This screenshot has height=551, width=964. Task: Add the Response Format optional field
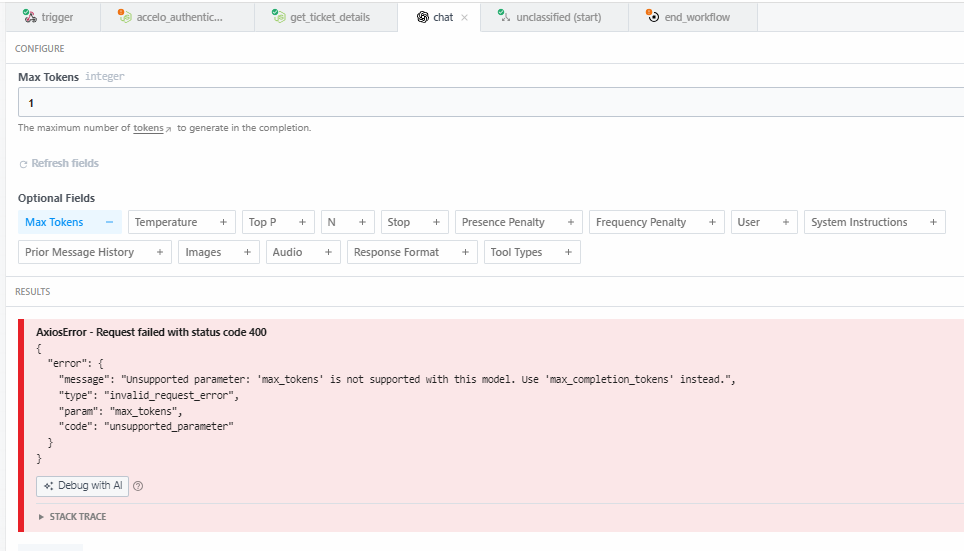click(x=412, y=252)
